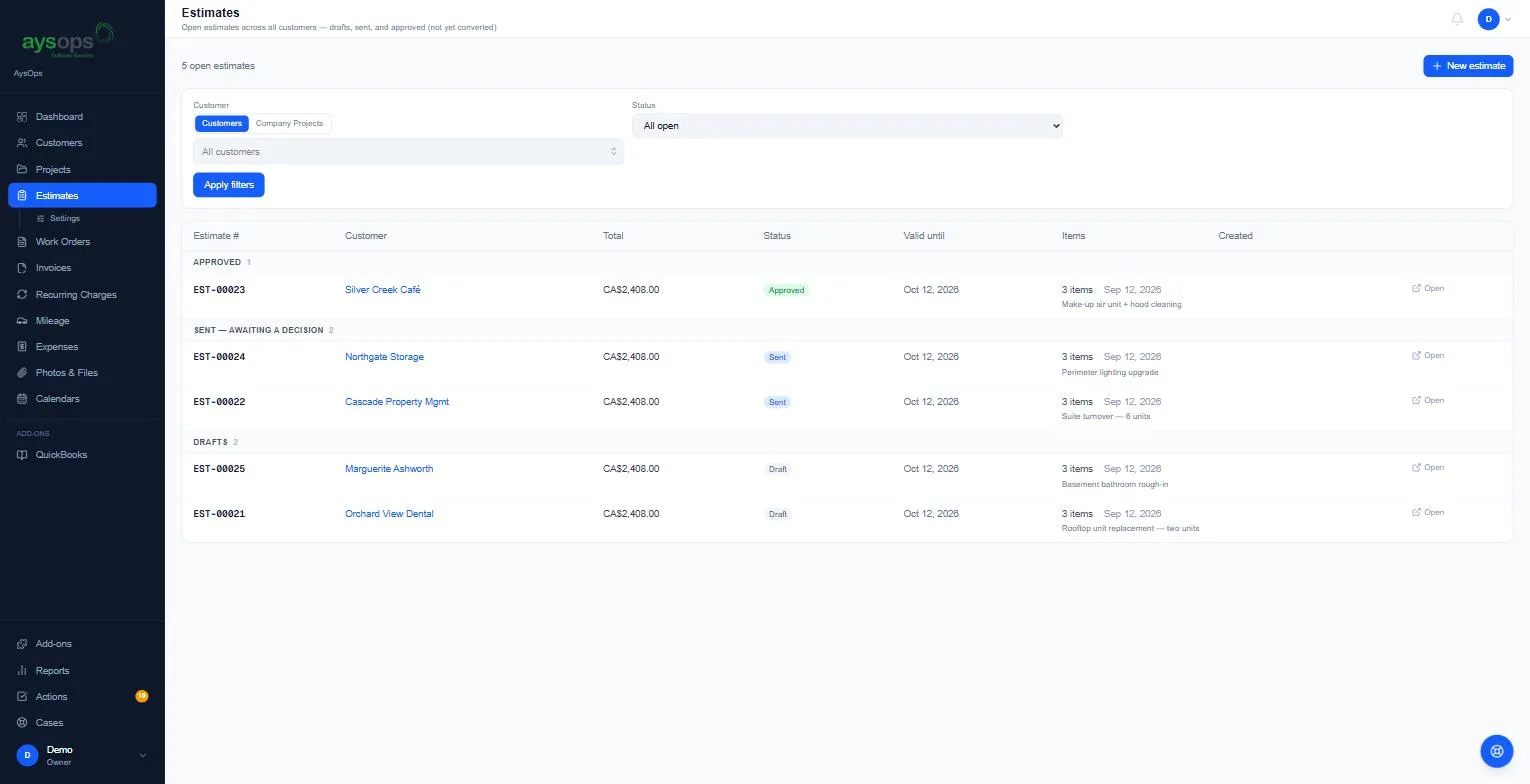Viewport: 1530px width, 784px height.
Task: Select the Customers filter toggle
Action: pyautogui.click(x=222, y=123)
